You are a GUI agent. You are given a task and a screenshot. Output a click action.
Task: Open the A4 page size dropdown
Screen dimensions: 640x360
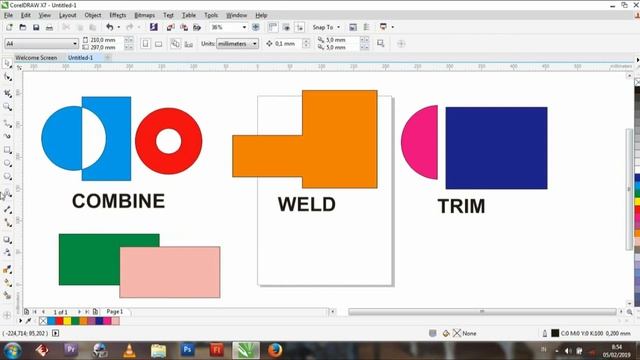coord(75,43)
